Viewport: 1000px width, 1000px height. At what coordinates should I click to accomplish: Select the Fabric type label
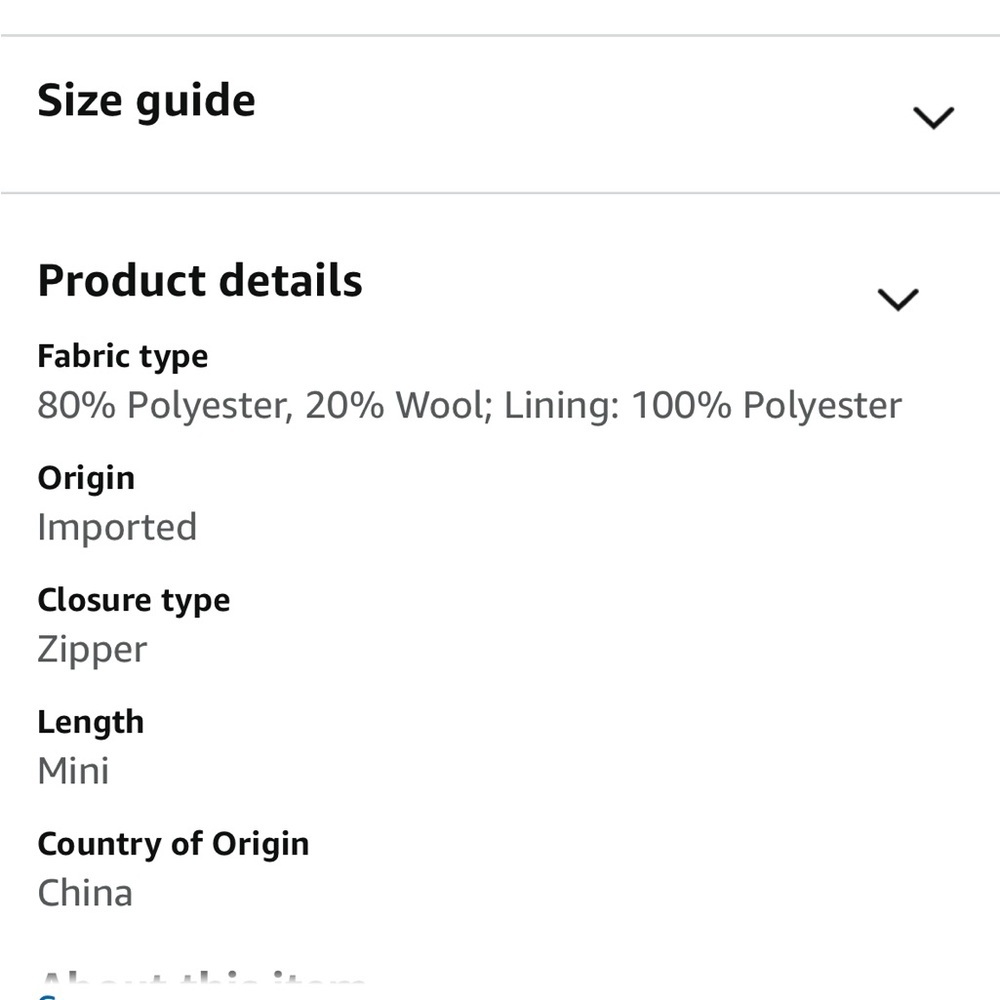tap(123, 356)
